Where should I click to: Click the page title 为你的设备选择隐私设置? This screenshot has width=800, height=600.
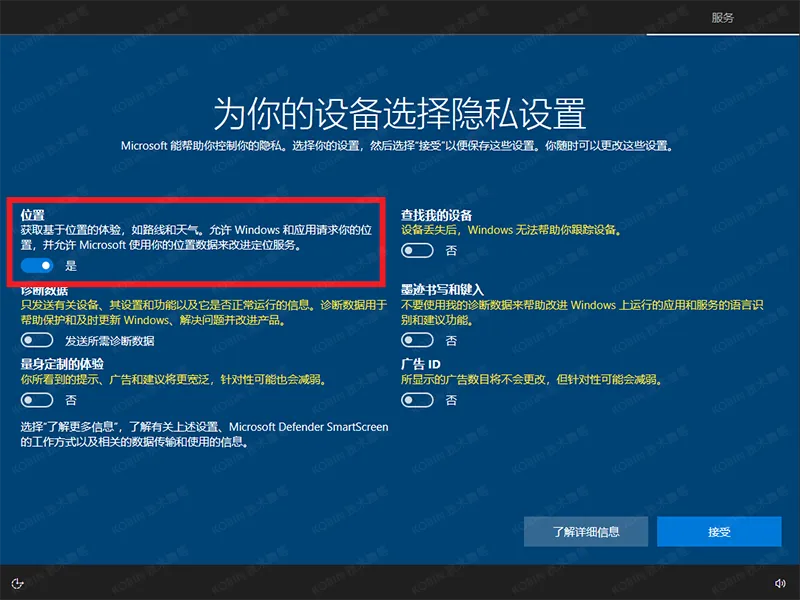point(400,110)
